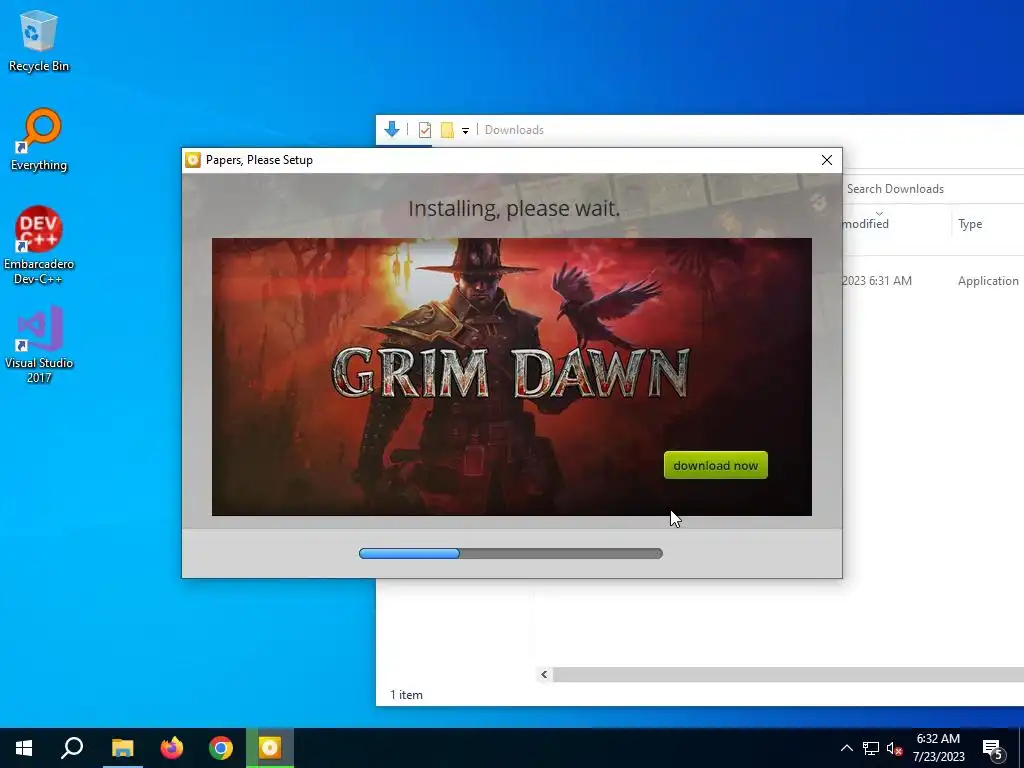Screen dimensions: 1024x768
Task: Open the network status tray icon
Action: click(x=871, y=748)
